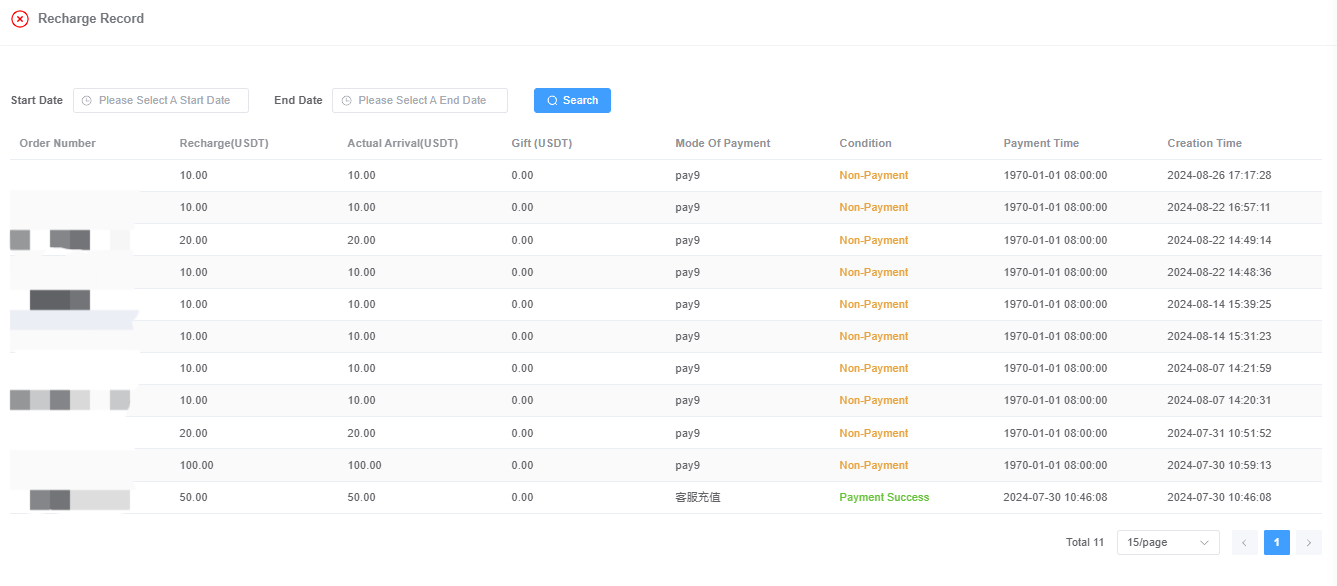Viewport: 1337px width, 586px height.
Task: Expand the 15/page page size dropdown
Action: [x=1167, y=542]
